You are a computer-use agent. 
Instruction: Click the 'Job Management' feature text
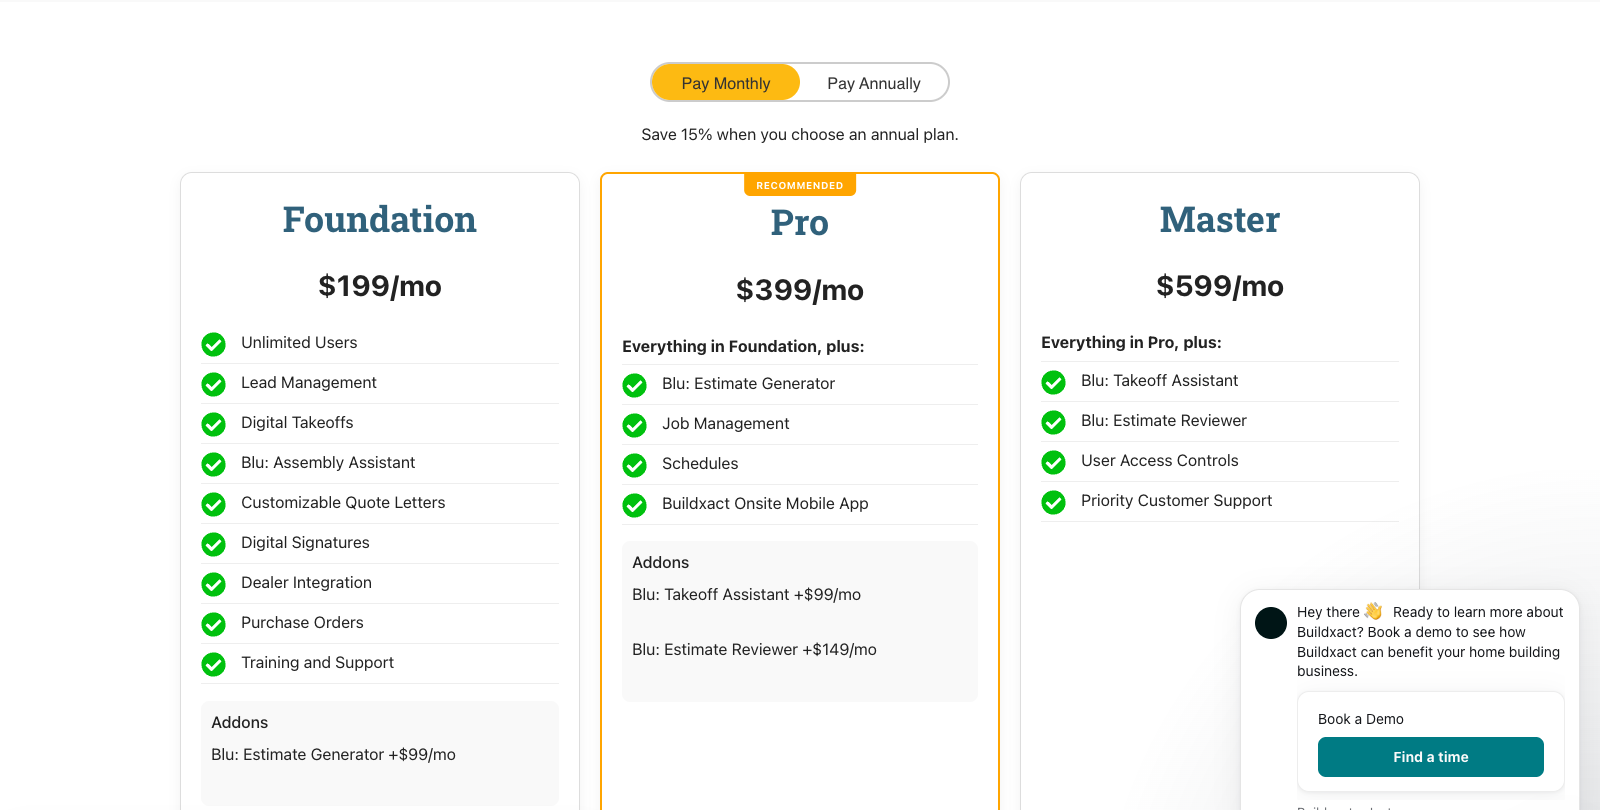(725, 423)
